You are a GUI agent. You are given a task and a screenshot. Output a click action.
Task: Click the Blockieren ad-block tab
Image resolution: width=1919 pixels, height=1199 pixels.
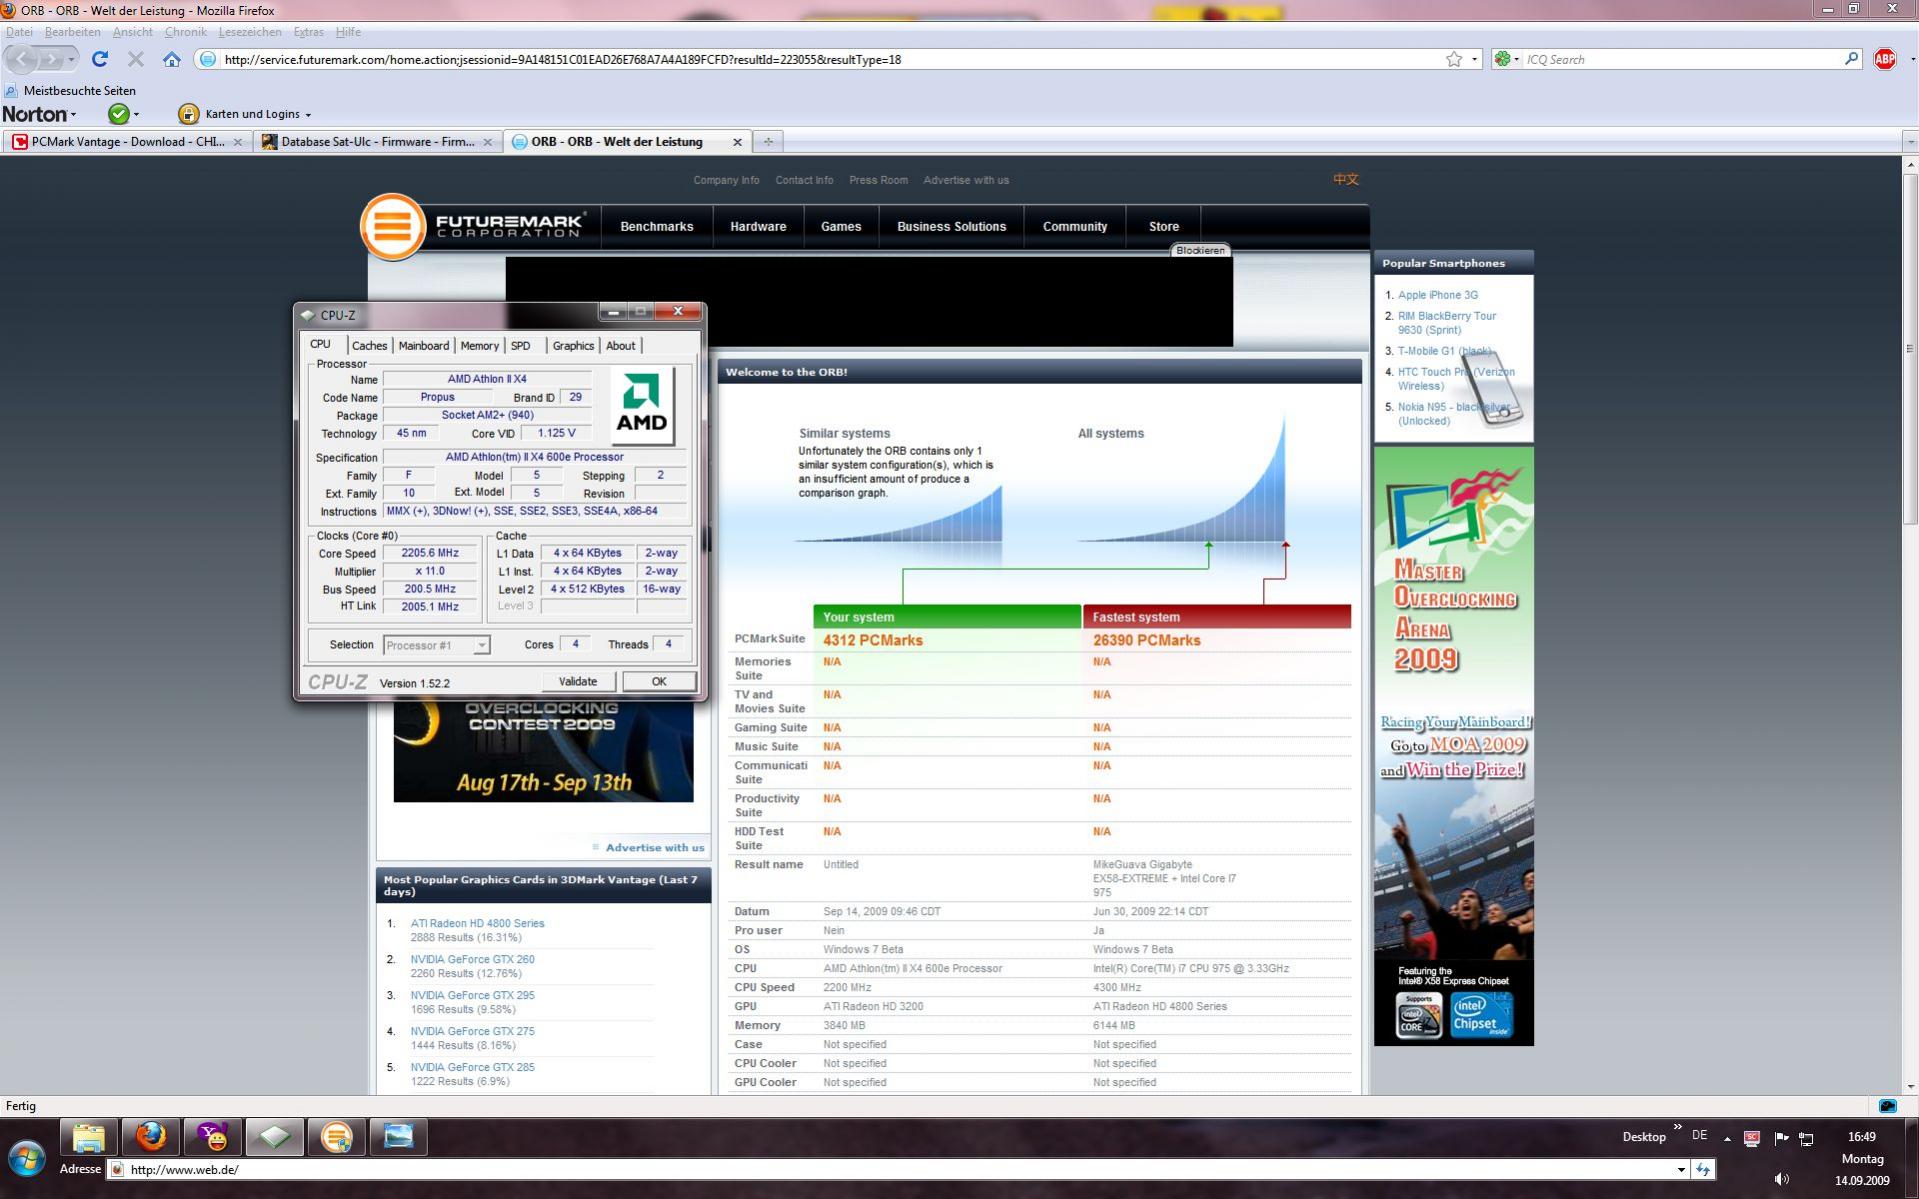tap(1200, 250)
